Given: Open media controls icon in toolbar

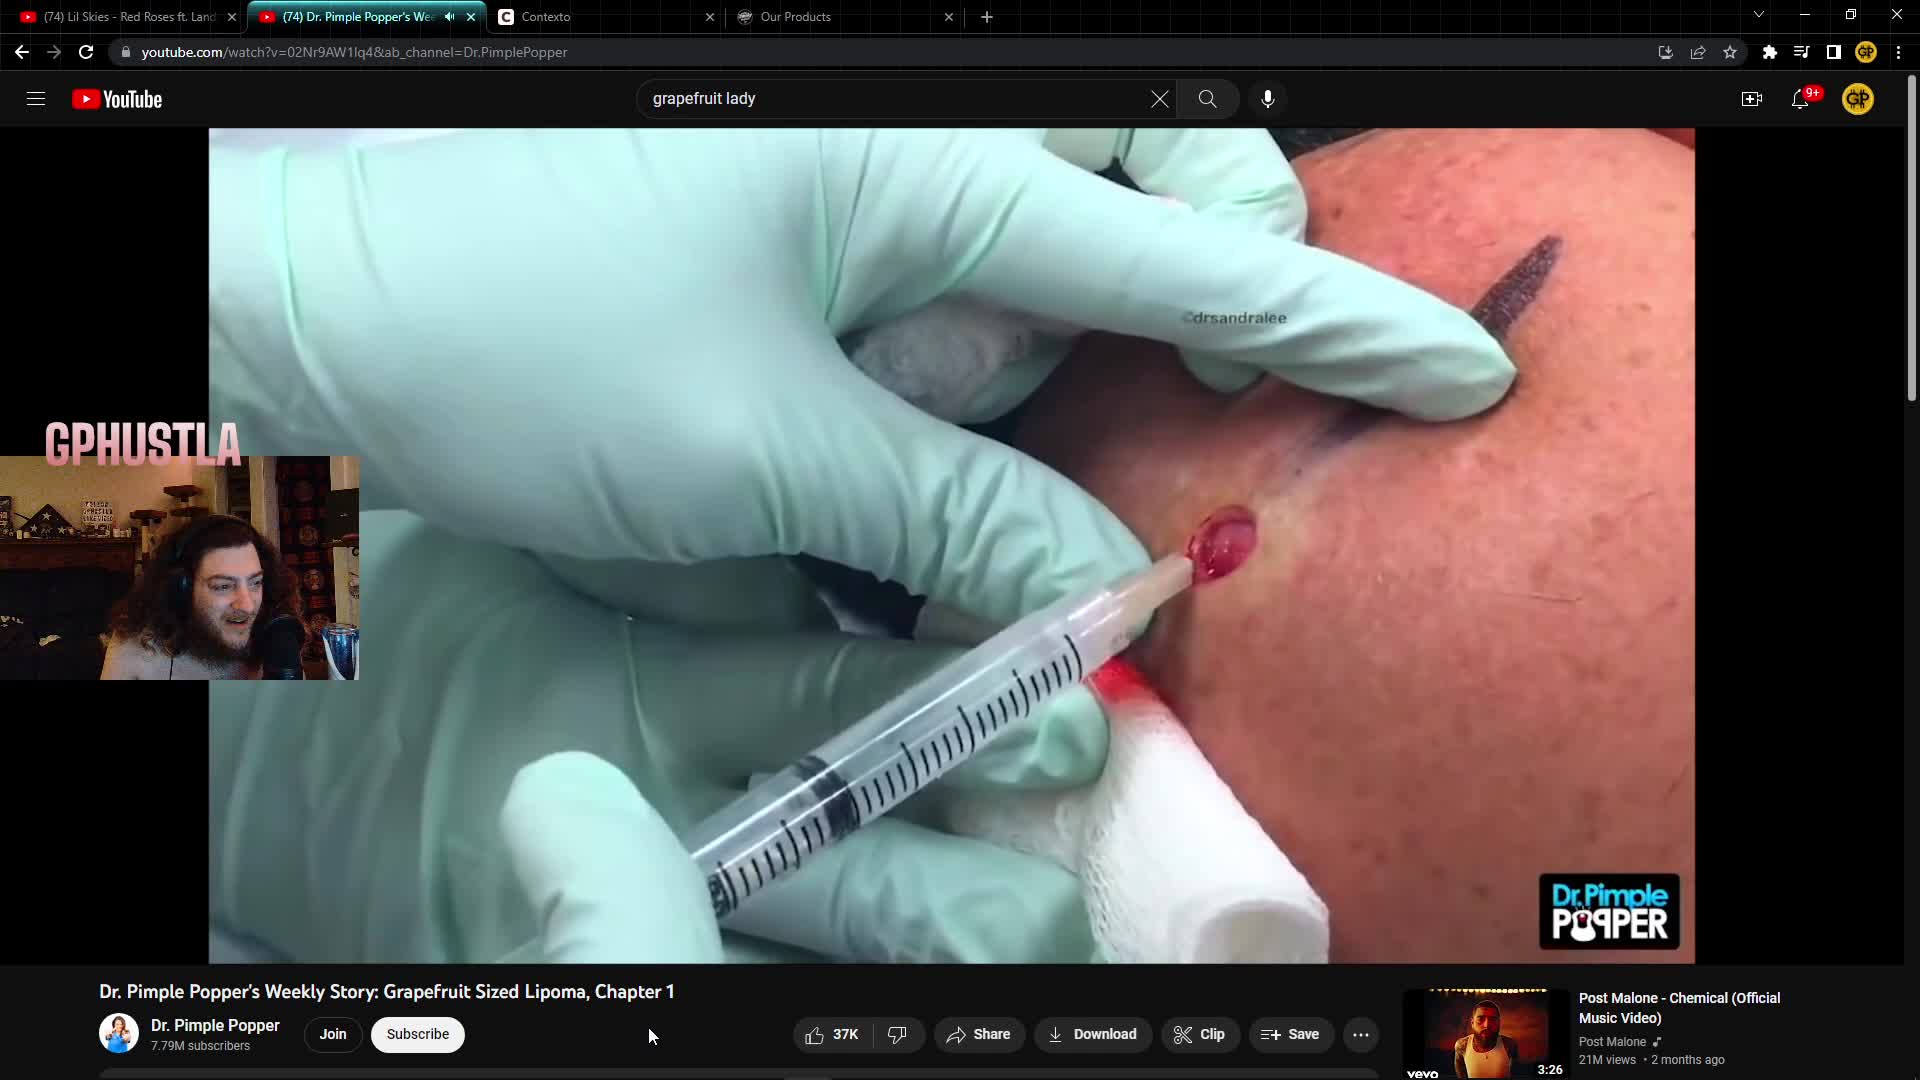Looking at the screenshot, I should (1801, 52).
